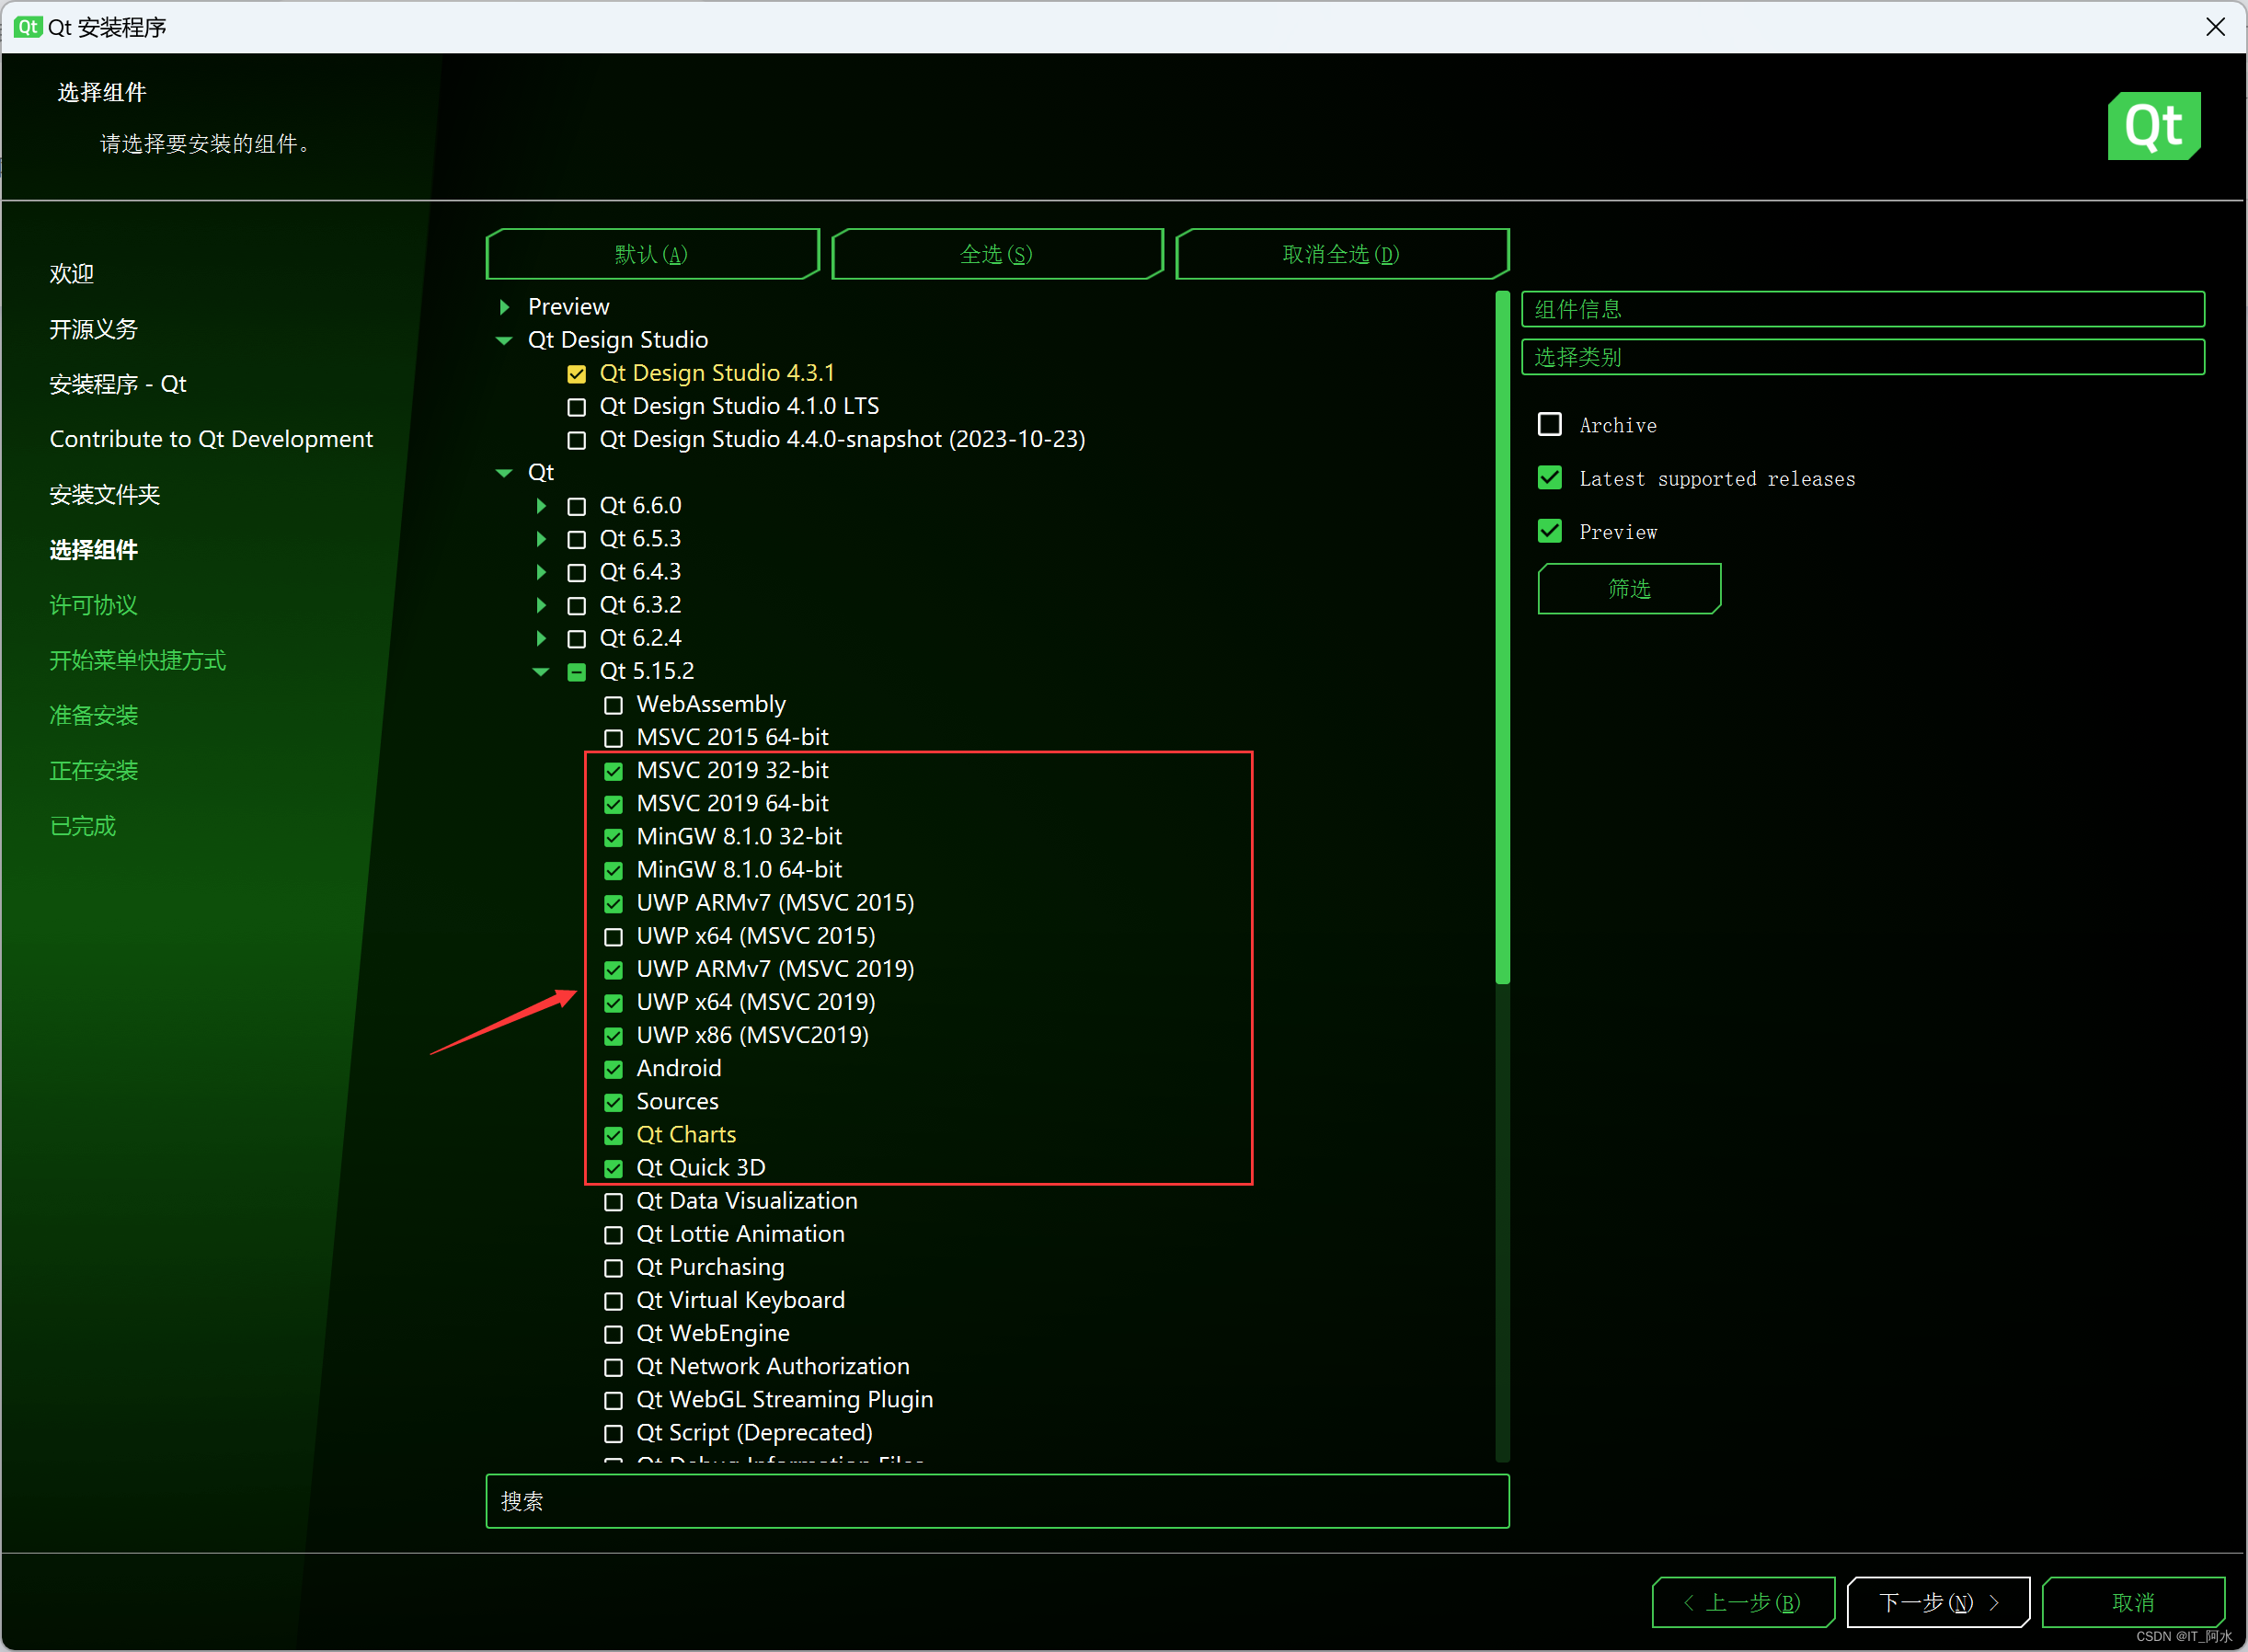The image size is (2248, 1652).
Task: Collapse the Qt 5.15.2 node
Action: point(541,672)
